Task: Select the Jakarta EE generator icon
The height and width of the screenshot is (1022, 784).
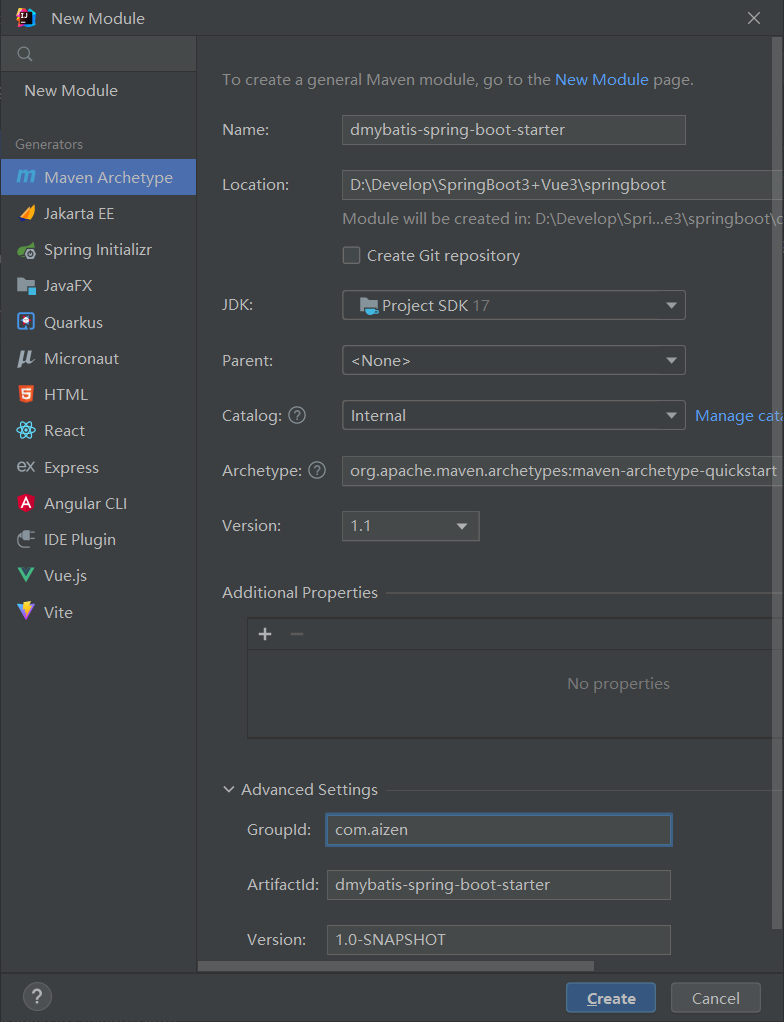Action: pyautogui.click(x=26, y=214)
